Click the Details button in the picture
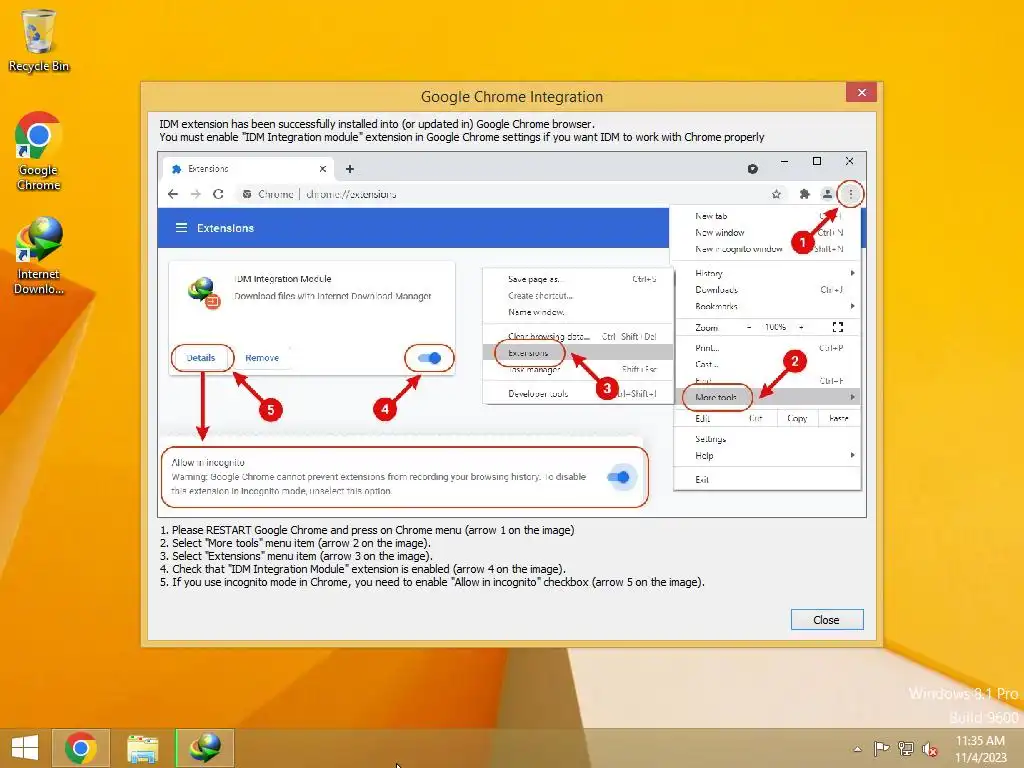The image size is (1024, 768). click(201, 358)
